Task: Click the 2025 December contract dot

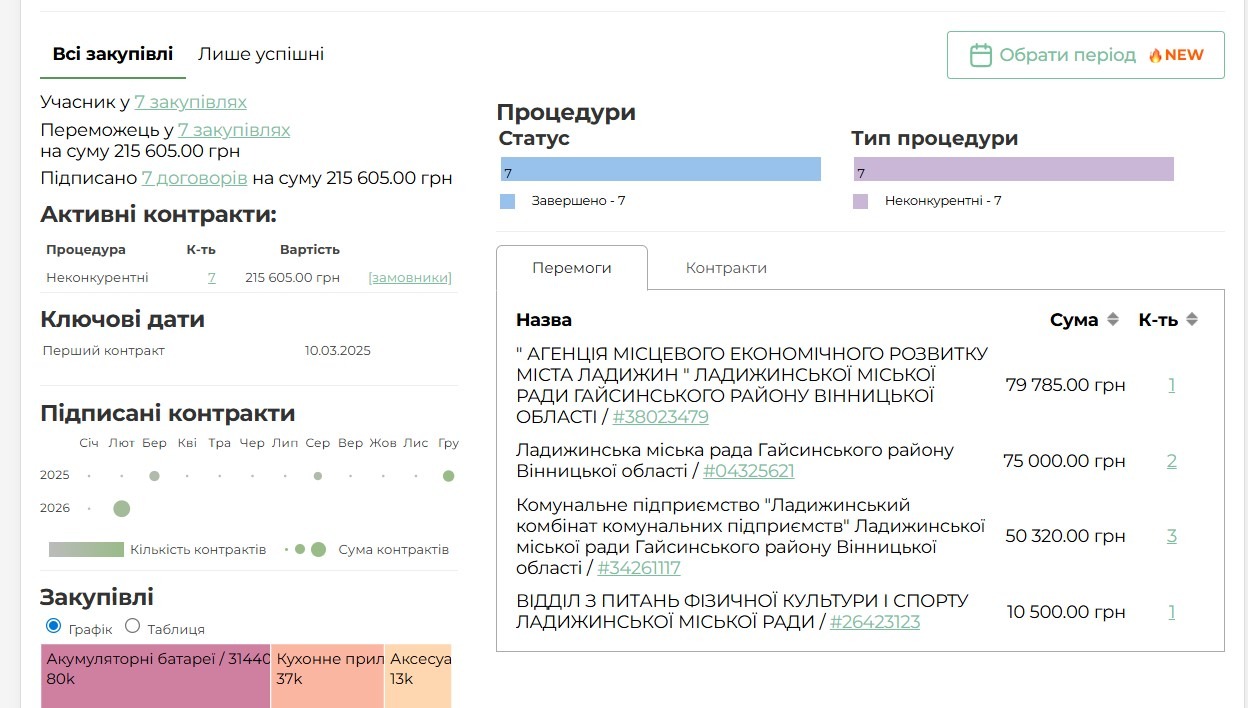Action: coord(448,476)
